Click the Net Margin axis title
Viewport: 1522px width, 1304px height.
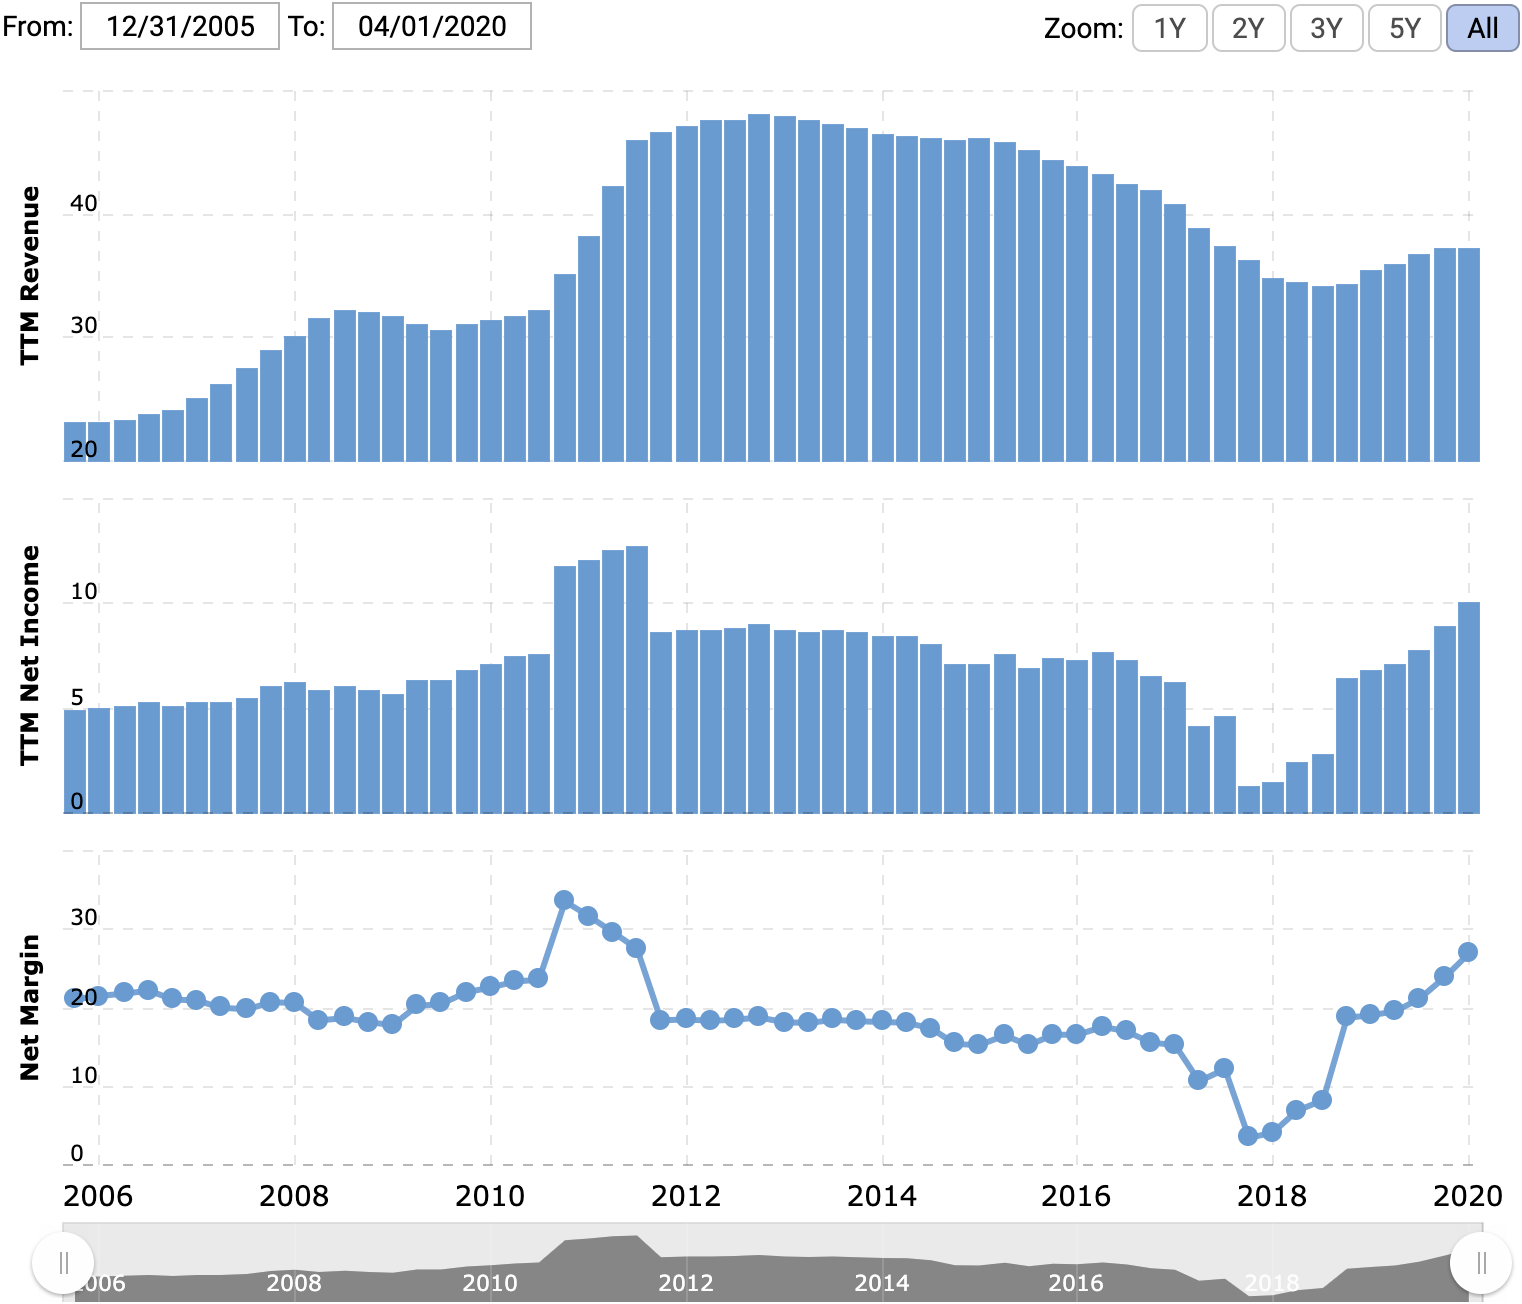[30, 1008]
